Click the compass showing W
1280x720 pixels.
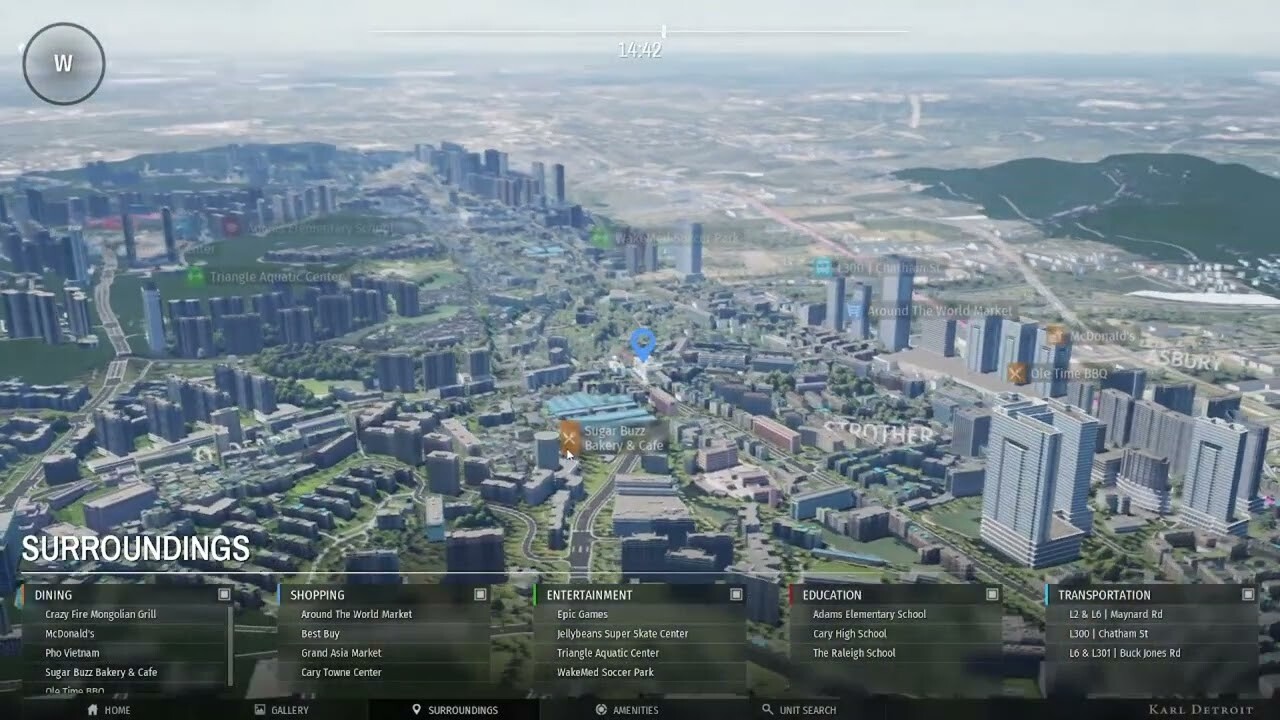63,63
